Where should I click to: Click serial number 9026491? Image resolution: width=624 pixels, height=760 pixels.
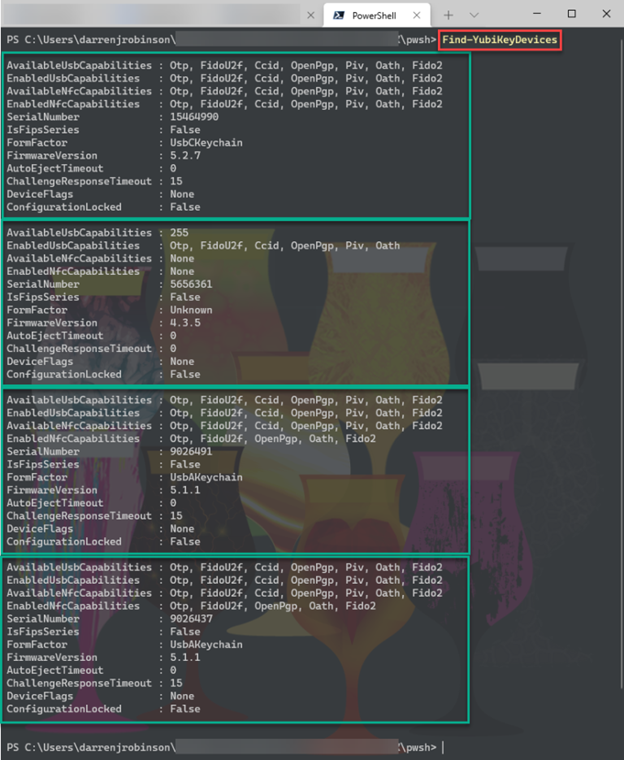[x=191, y=451]
